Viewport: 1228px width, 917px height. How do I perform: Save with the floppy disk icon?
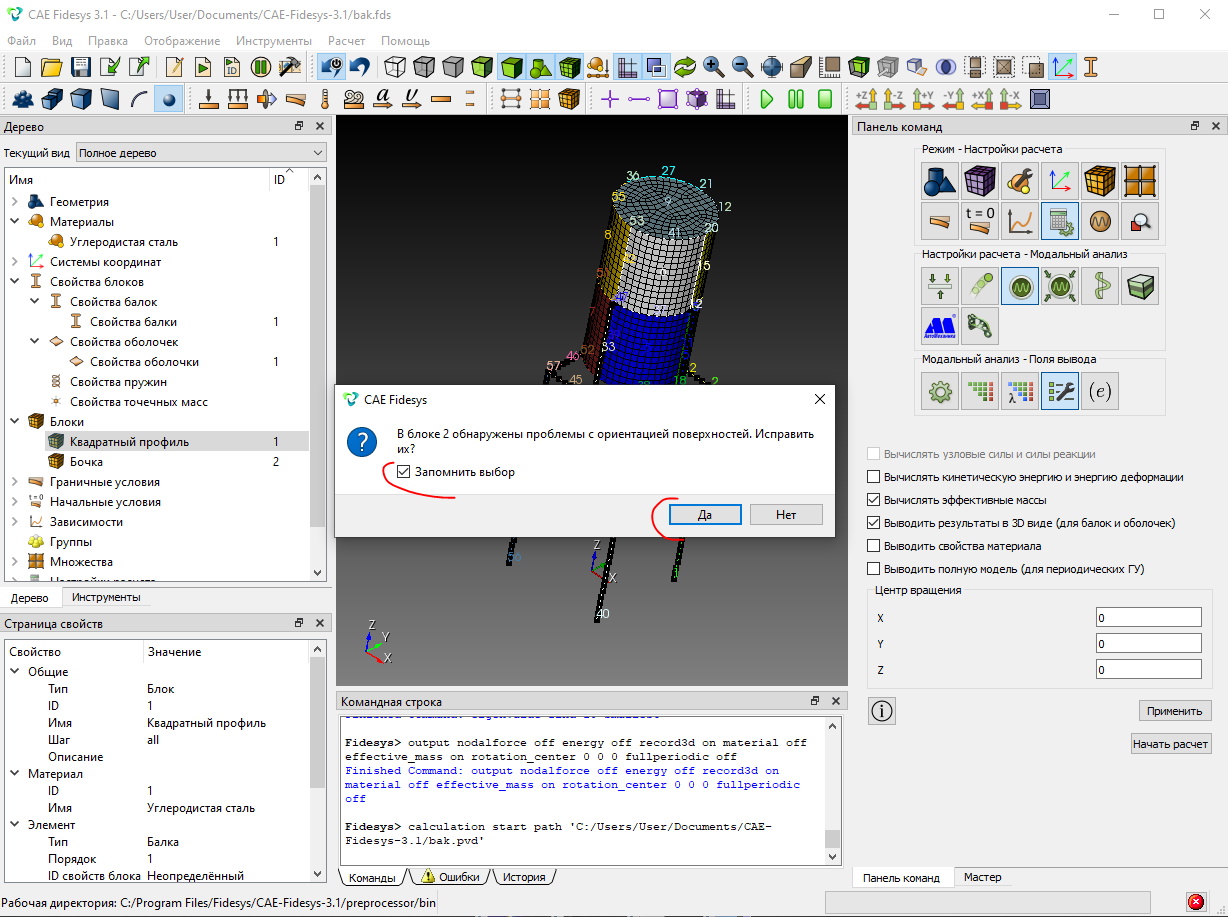81,67
